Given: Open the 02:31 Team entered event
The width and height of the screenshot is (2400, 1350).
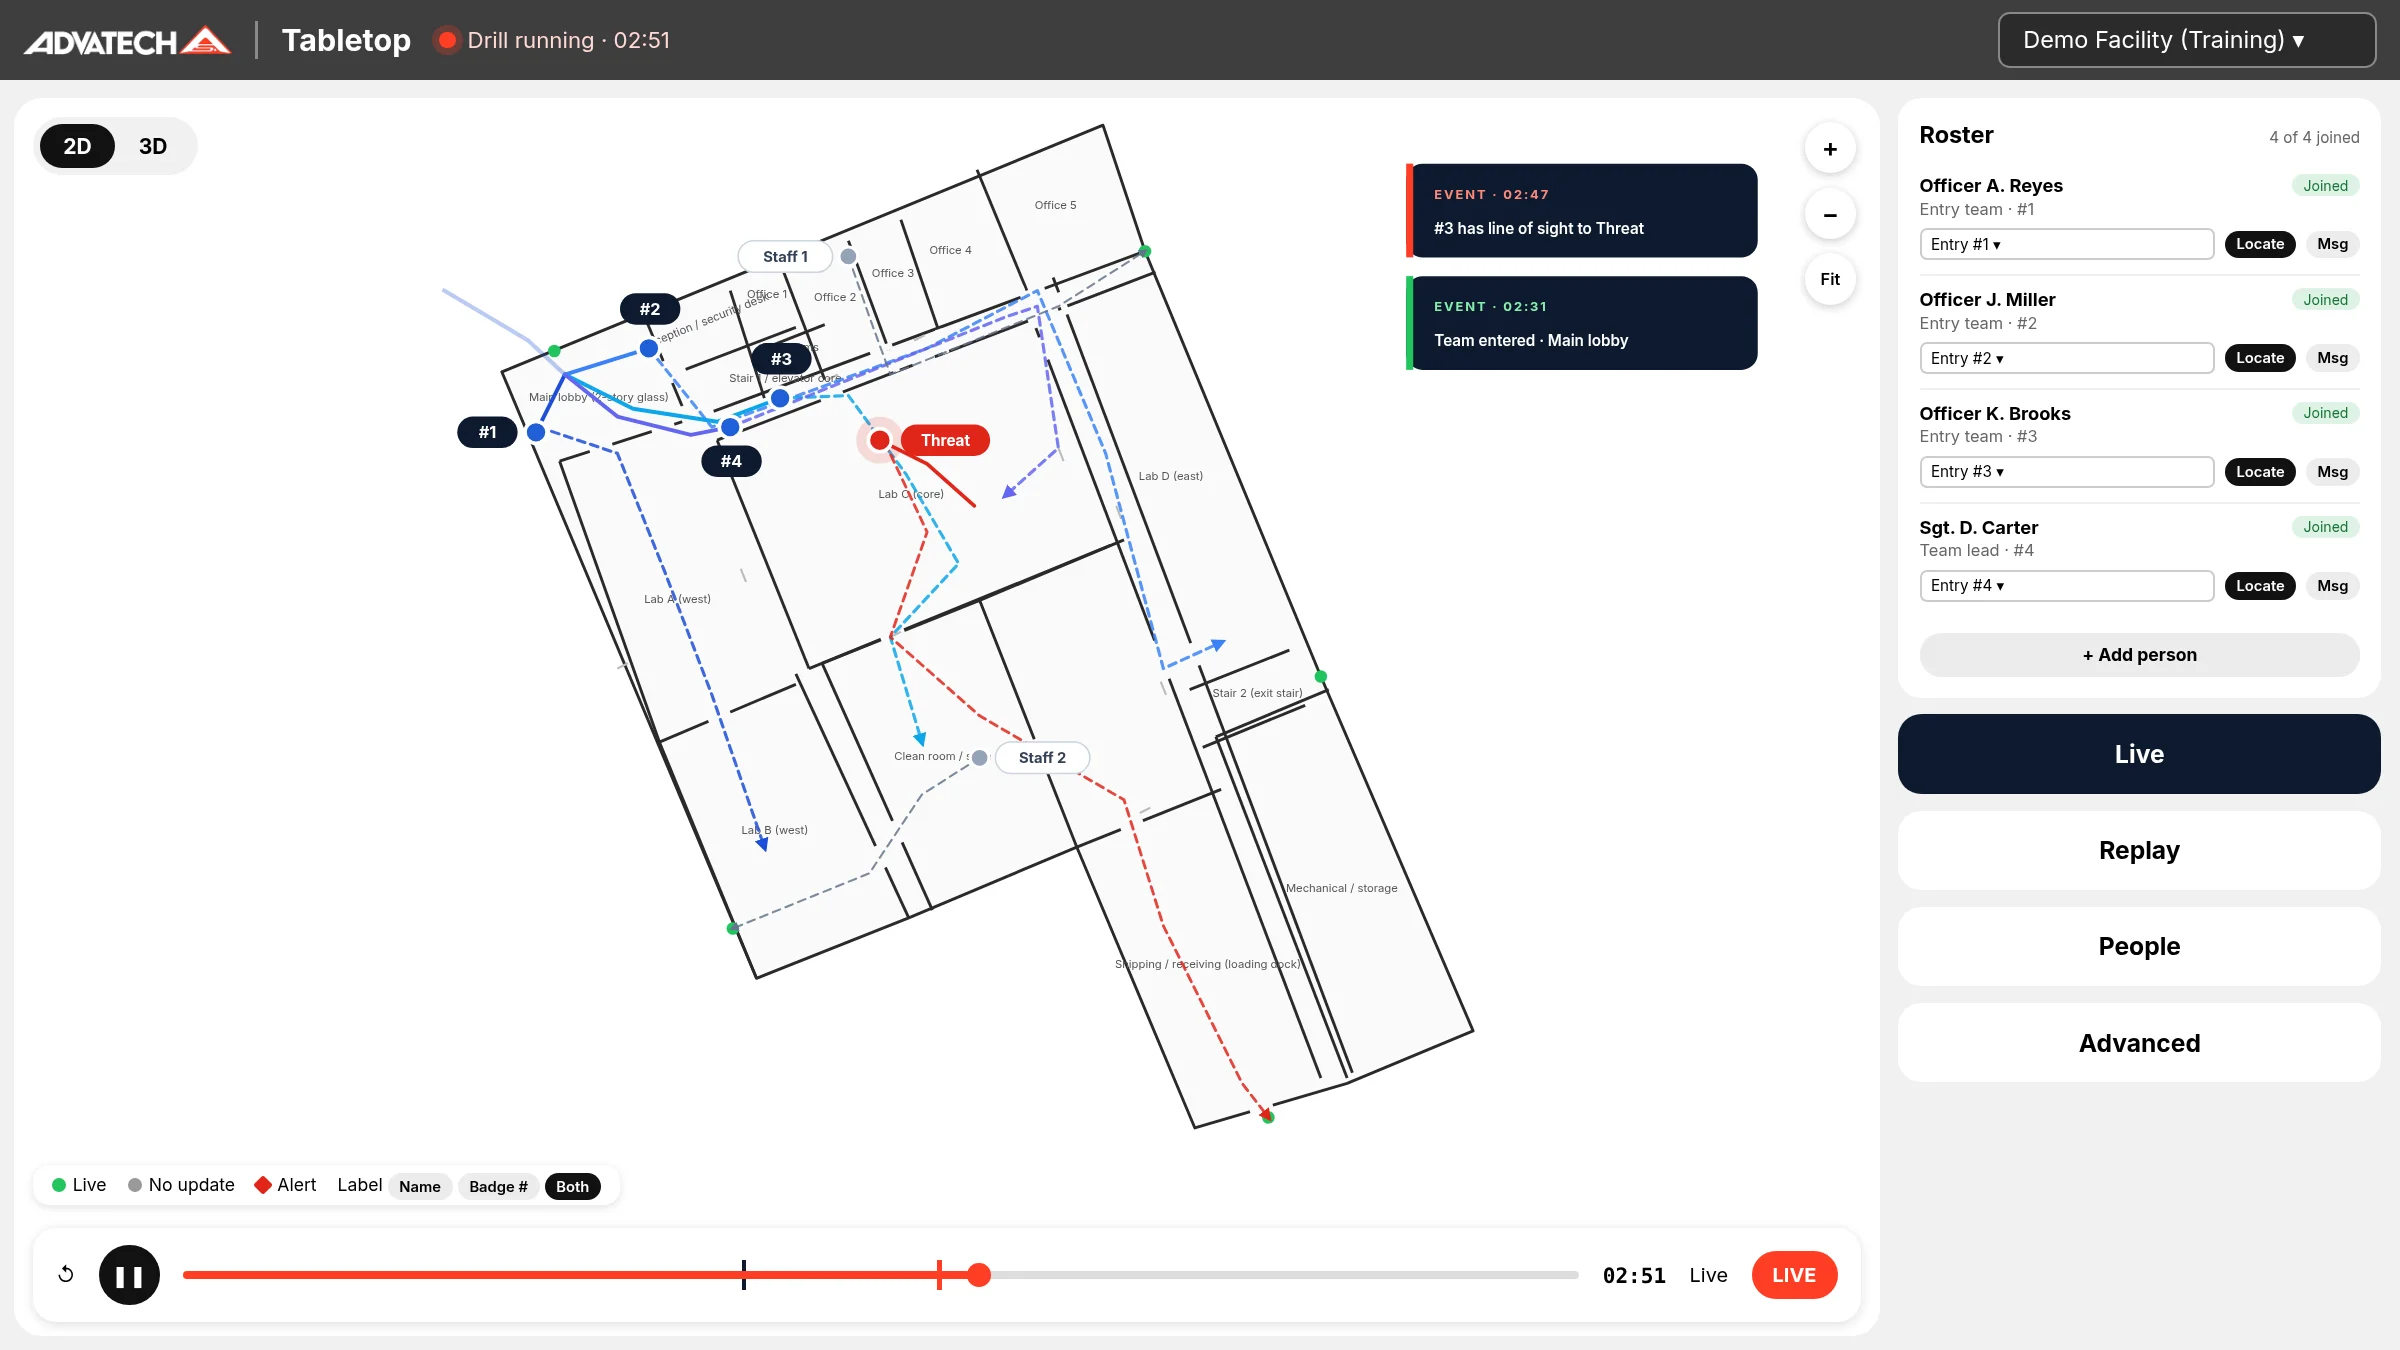Looking at the screenshot, I should click(x=1581, y=323).
